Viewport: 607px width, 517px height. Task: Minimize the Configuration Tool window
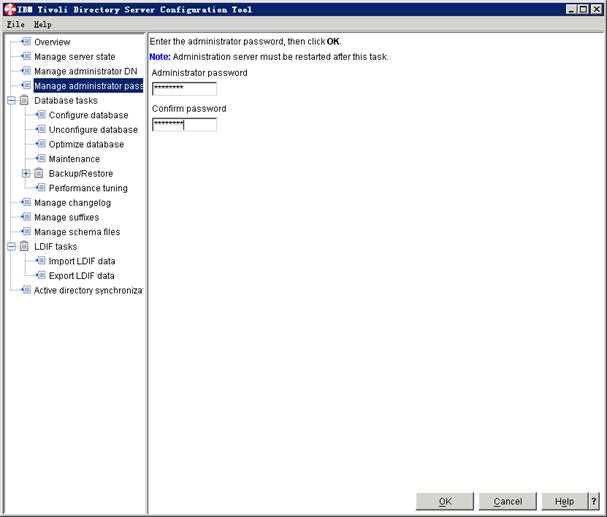pyautogui.click(x=571, y=9)
